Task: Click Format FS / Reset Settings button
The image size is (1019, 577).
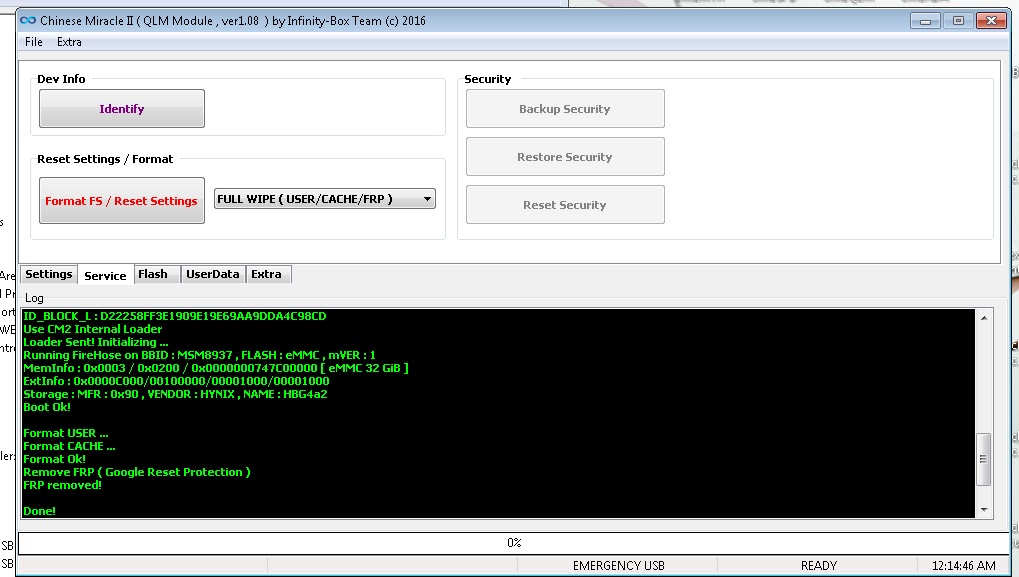Action: click(122, 201)
